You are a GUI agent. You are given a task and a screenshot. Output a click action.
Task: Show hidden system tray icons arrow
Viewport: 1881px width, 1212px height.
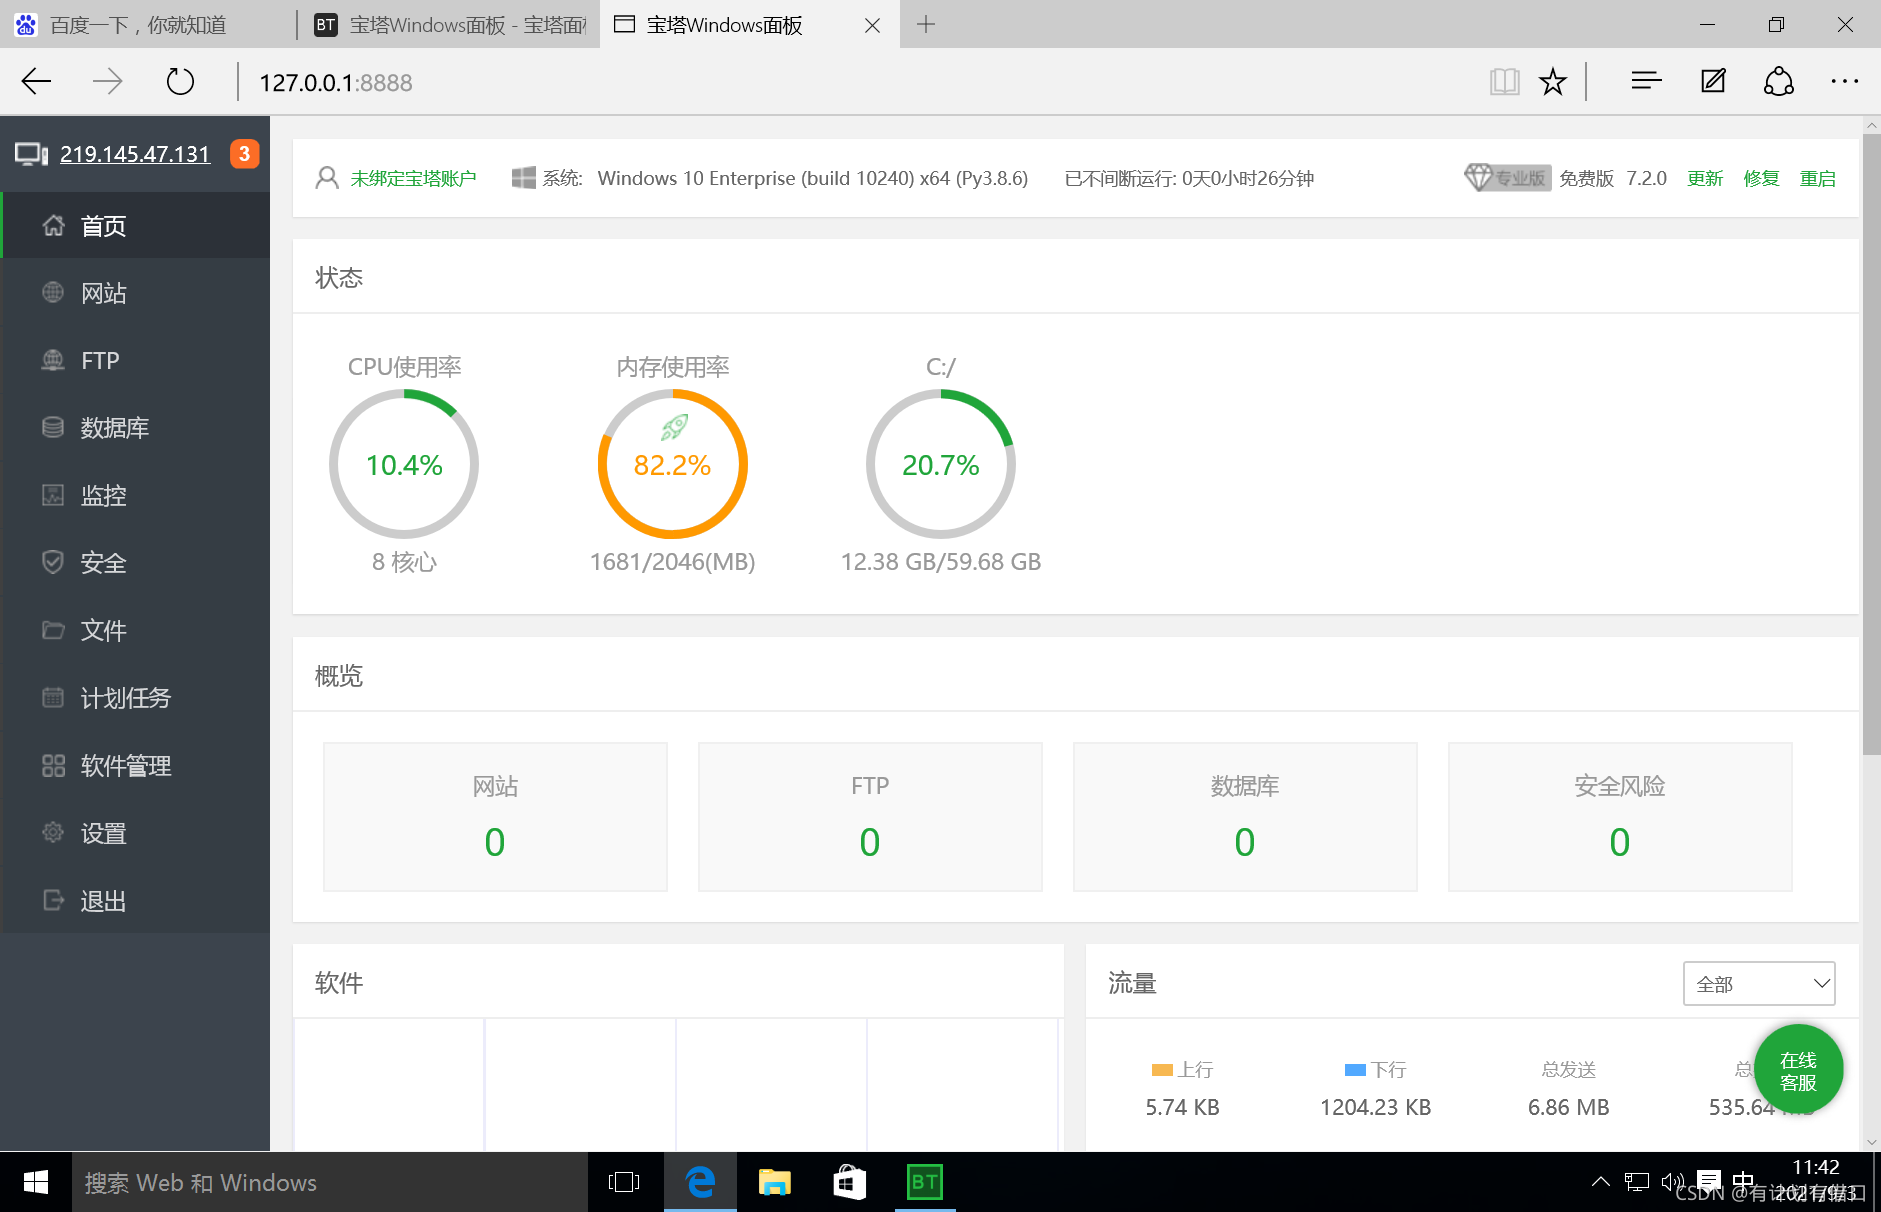1600,1182
